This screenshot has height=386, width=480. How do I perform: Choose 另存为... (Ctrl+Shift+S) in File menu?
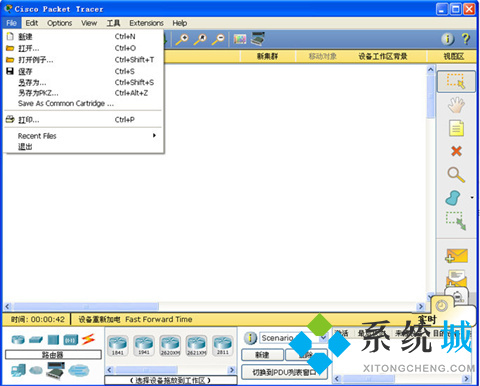[x=83, y=82]
